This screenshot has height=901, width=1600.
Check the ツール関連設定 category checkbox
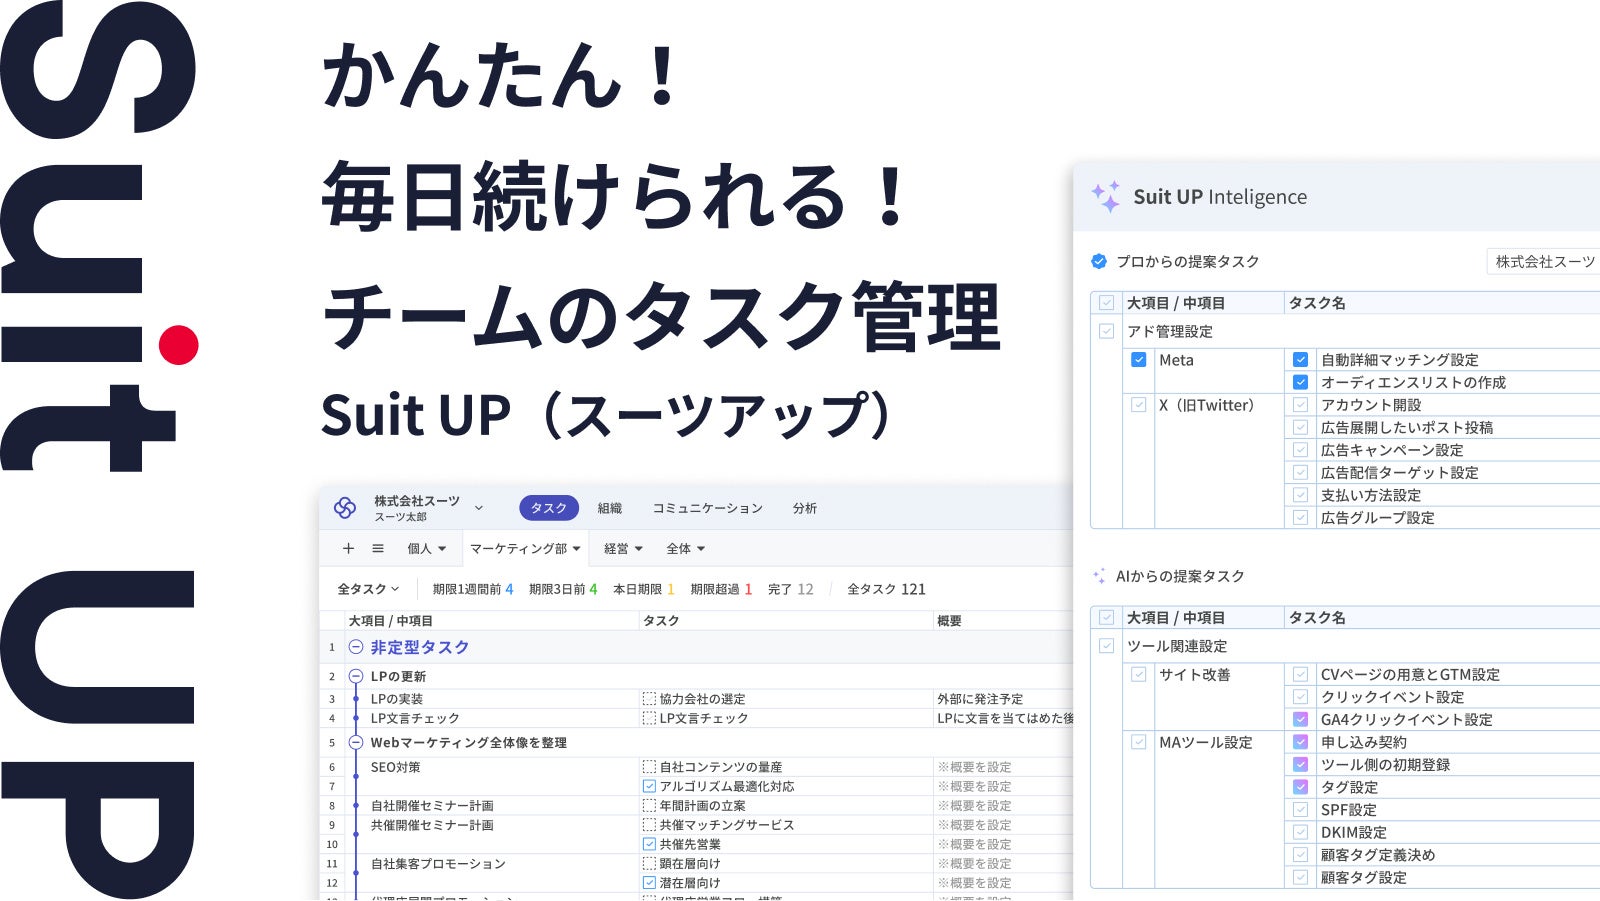tap(1106, 646)
